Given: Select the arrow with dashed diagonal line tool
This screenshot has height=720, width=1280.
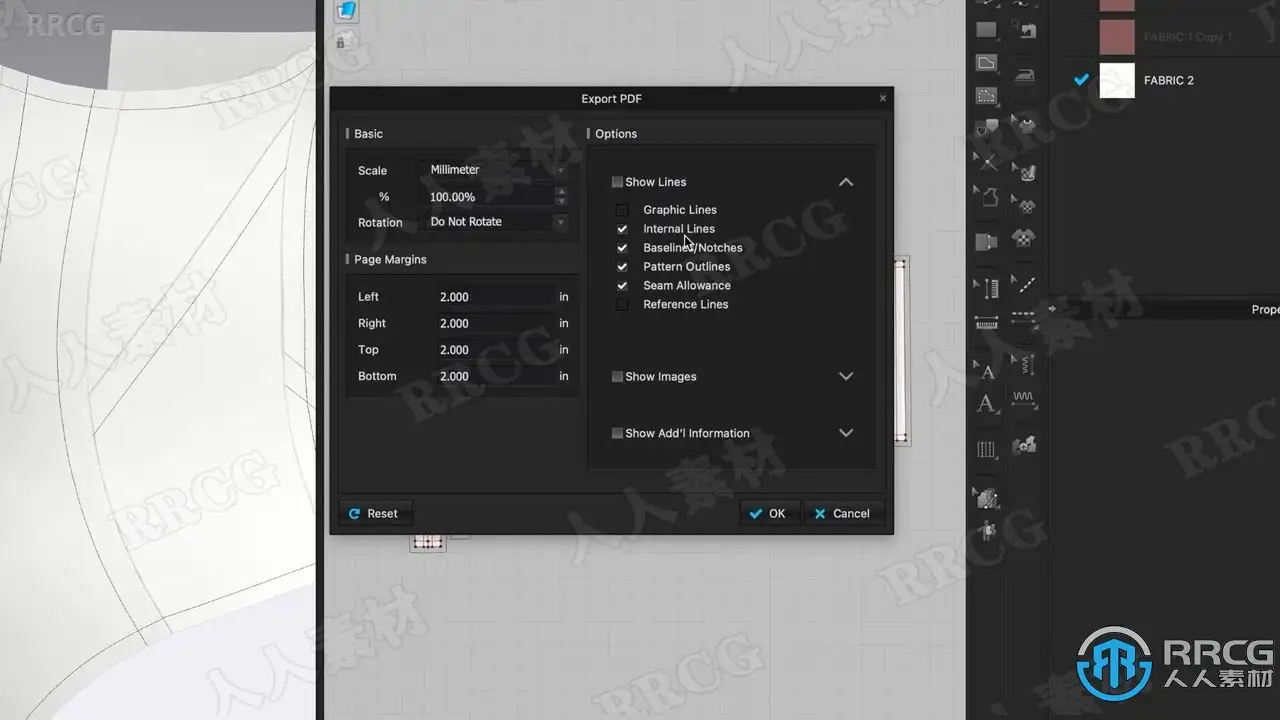Looking at the screenshot, I should tap(1025, 284).
